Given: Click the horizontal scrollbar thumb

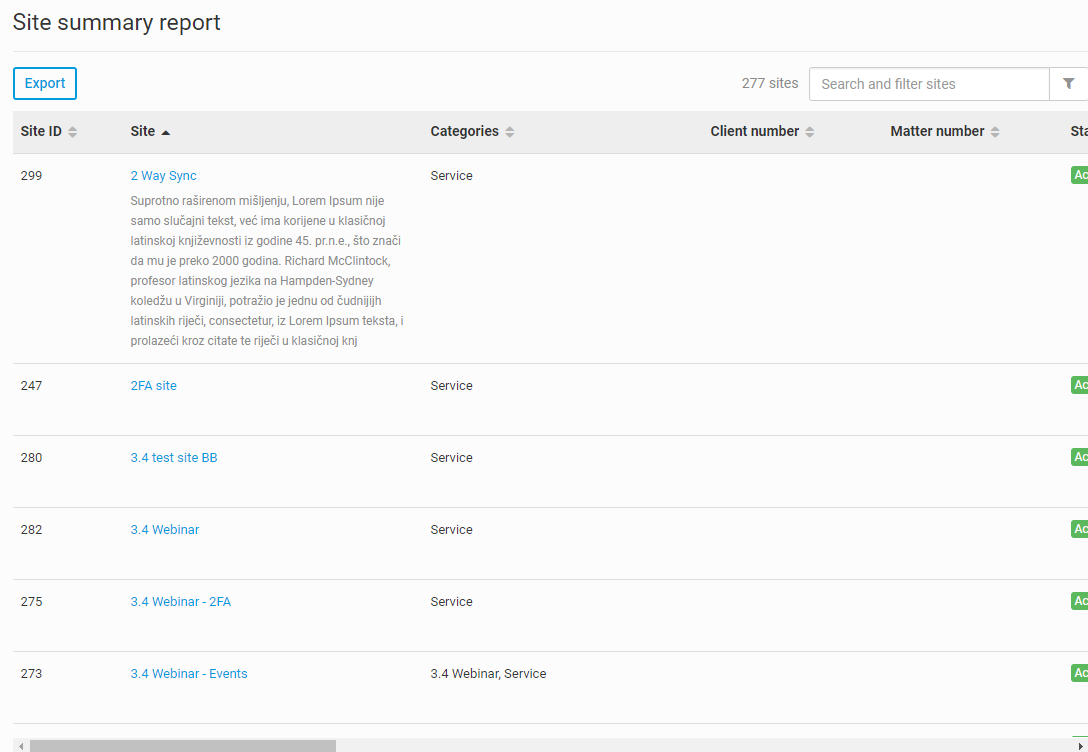Looking at the screenshot, I should click(182, 745).
